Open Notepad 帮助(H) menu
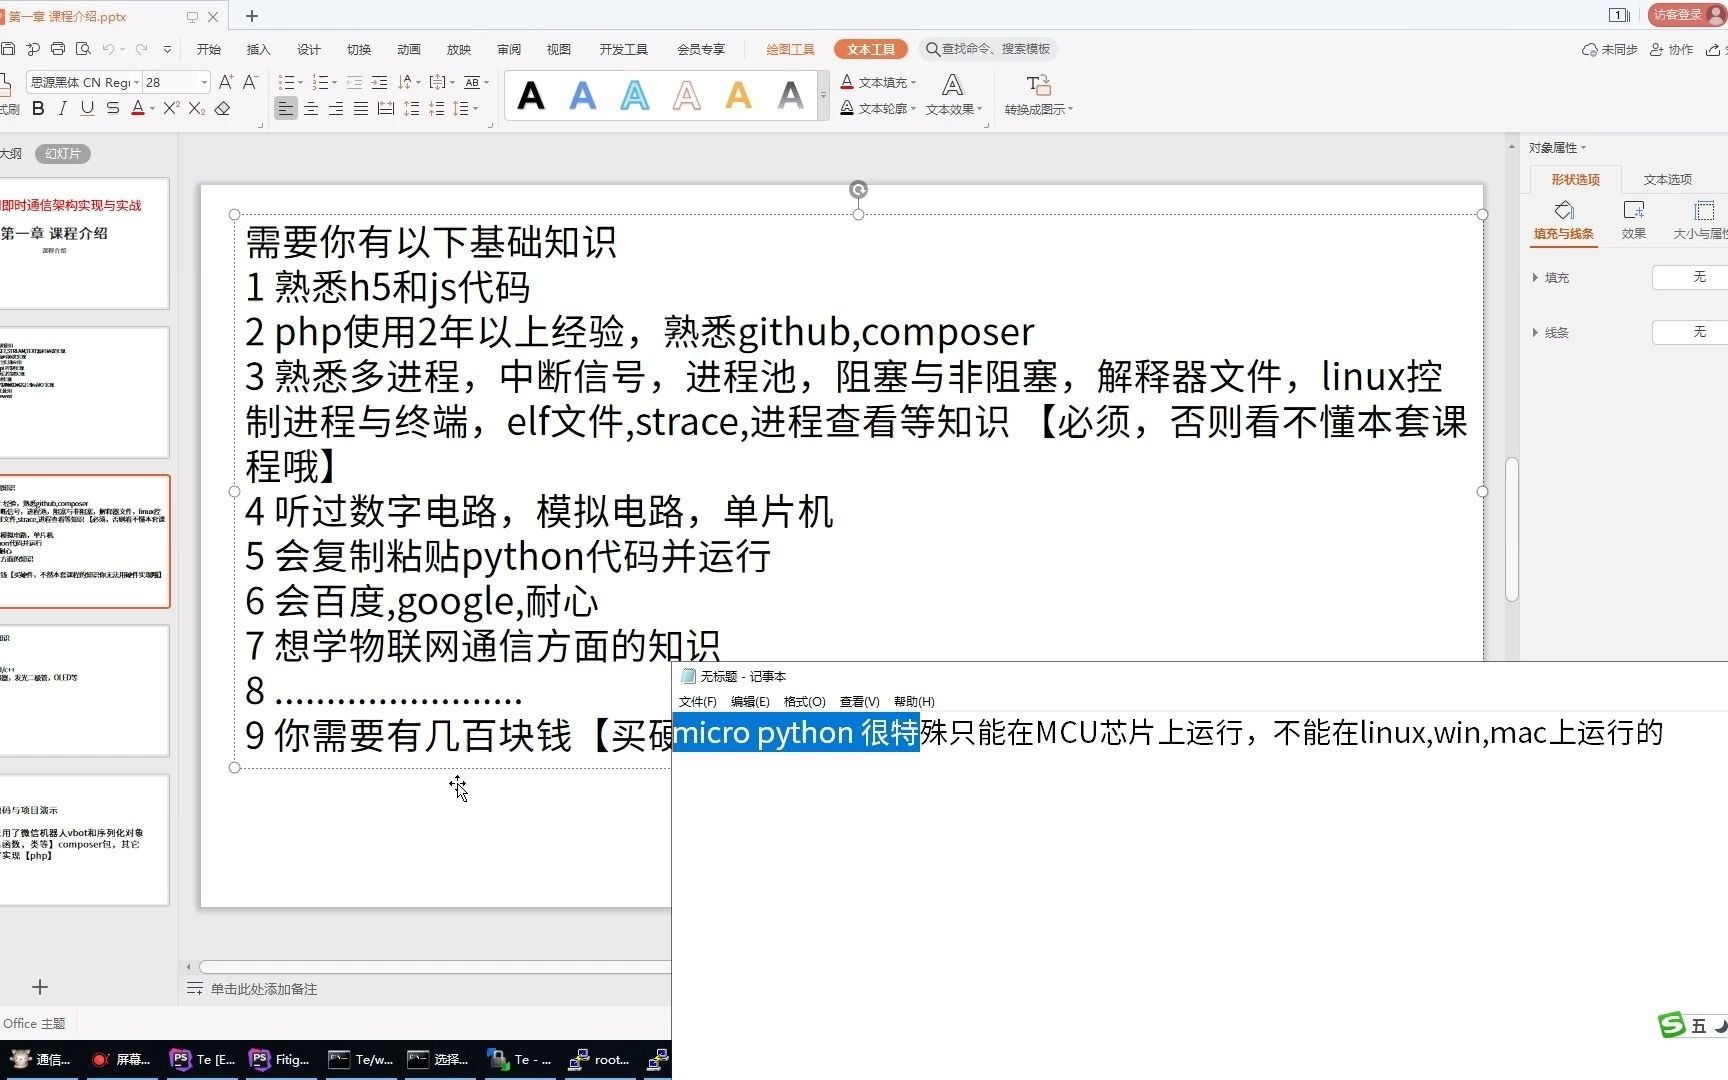1728x1080 pixels. pyautogui.click(x=914, y=702)
